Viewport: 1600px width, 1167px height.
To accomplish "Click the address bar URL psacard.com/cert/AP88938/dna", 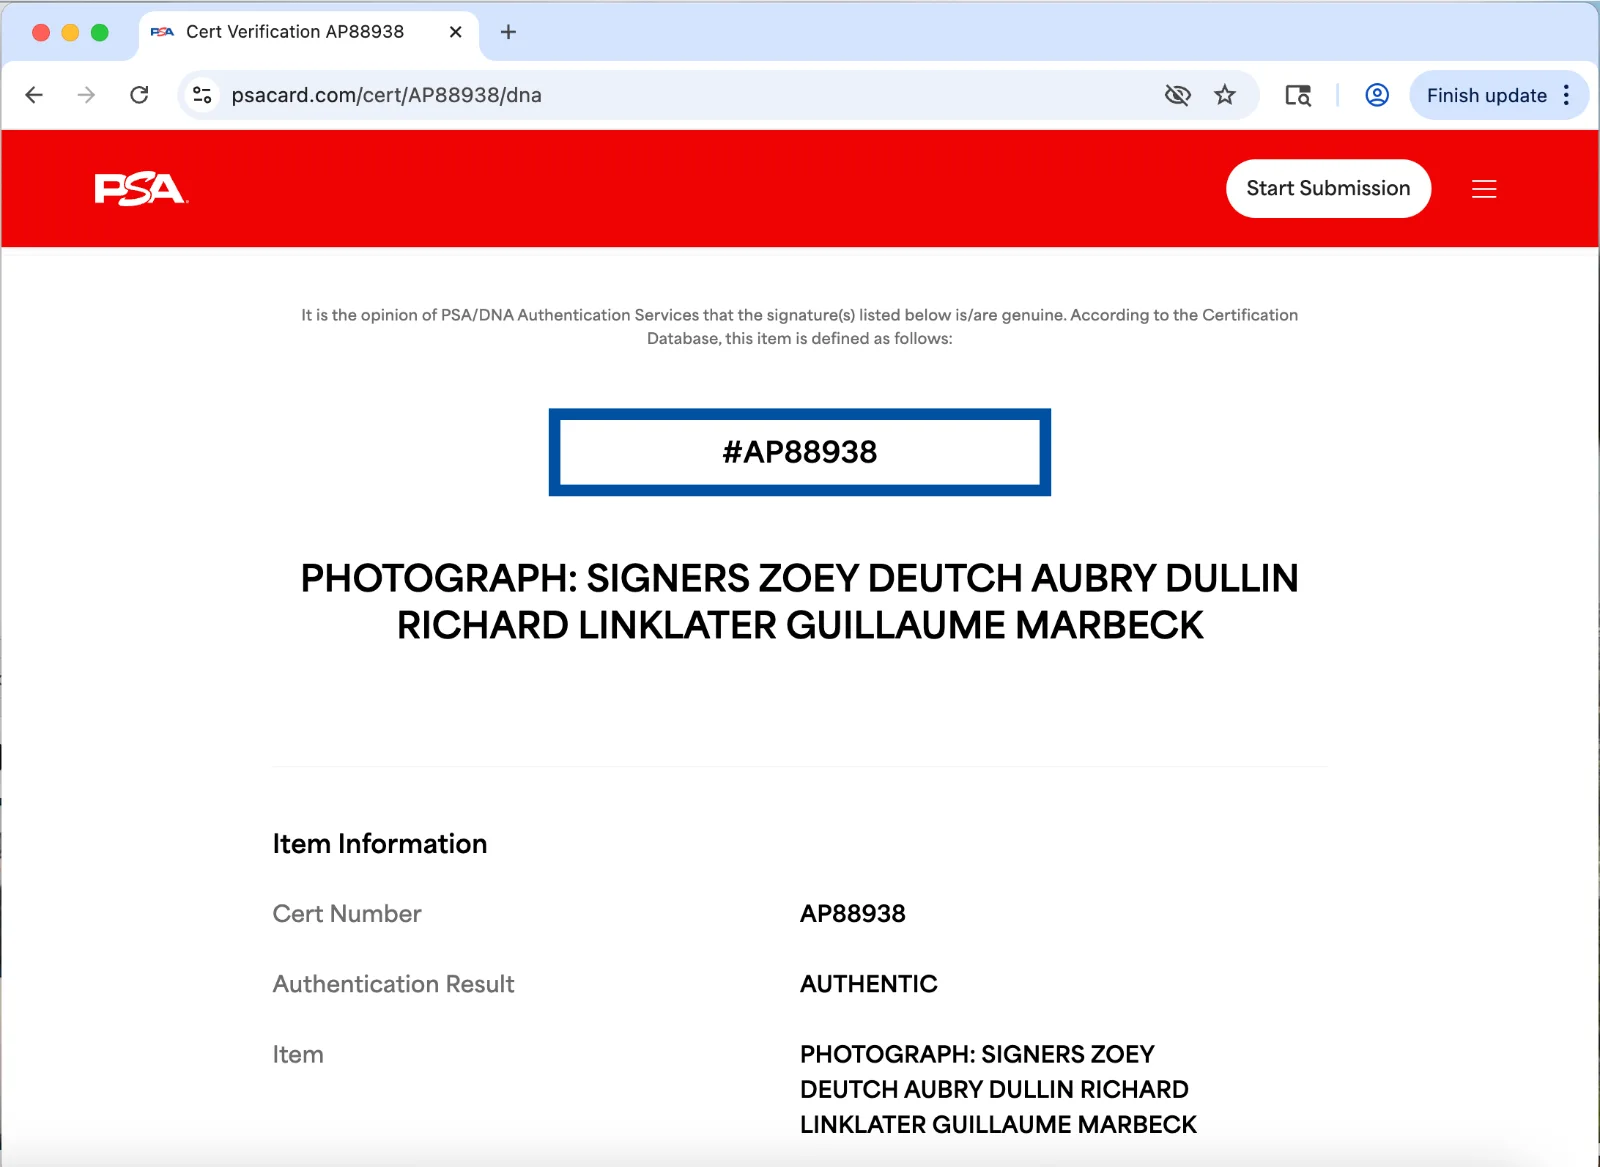I will [387, 95].
